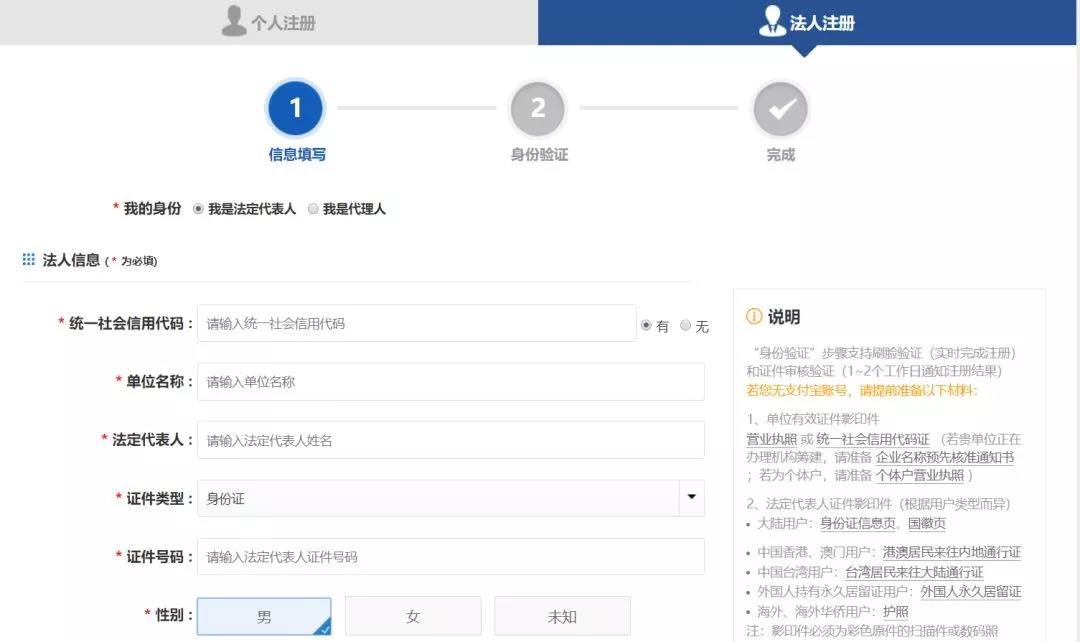The width and height of the screenshot is (1080, 642).
Task: Click the 说明 info icon
Action: 754,317
